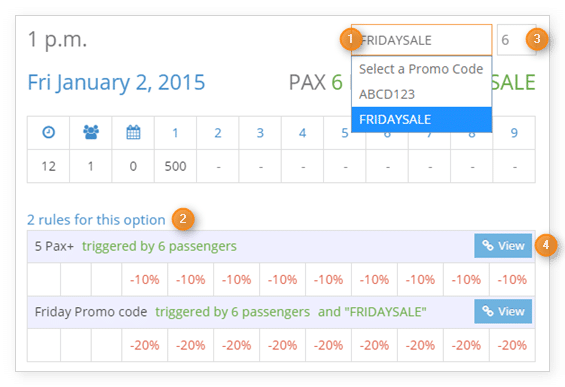Viewport: 565px width, 387px height.
Task: Click the clock icon column header
Action: [x=49, y=132]
